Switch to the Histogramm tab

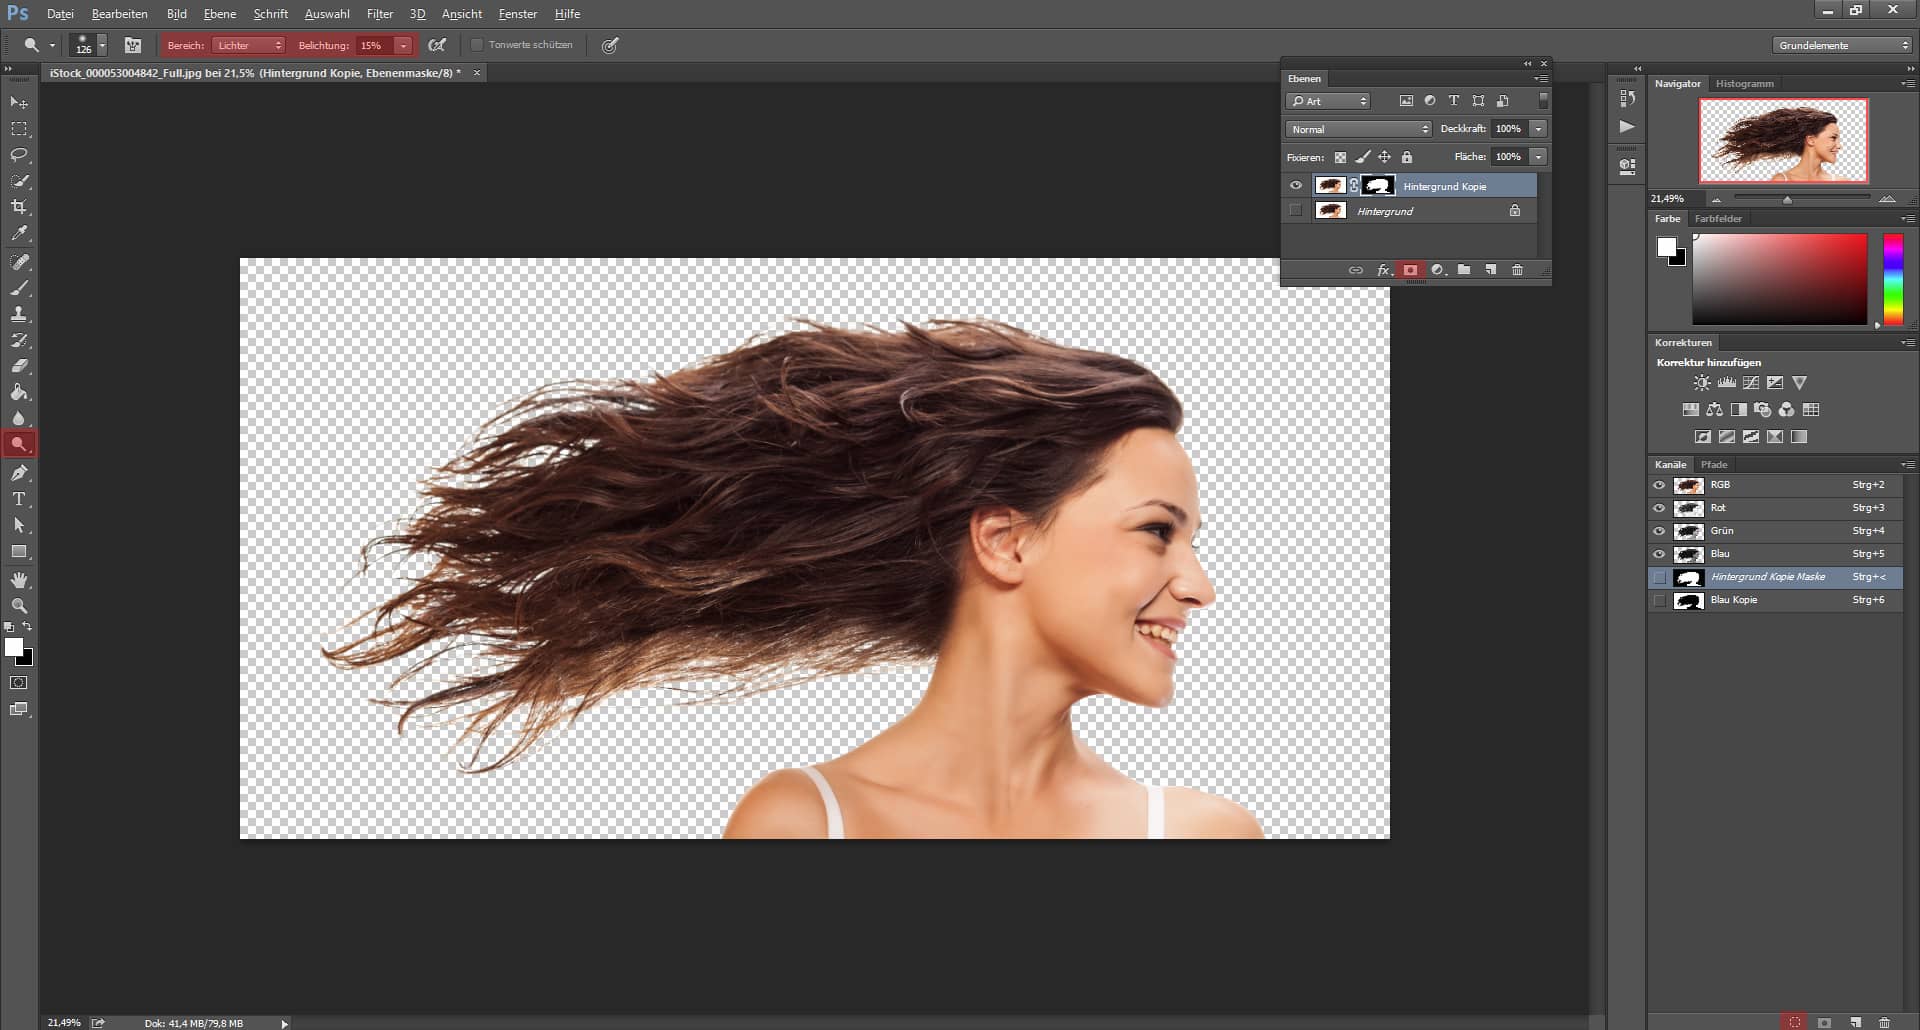[1744, 84]
